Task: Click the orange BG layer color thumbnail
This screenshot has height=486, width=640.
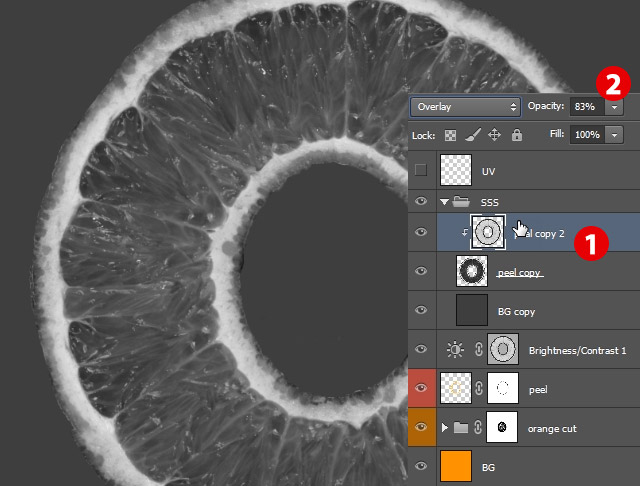Action: coord(456,466)
